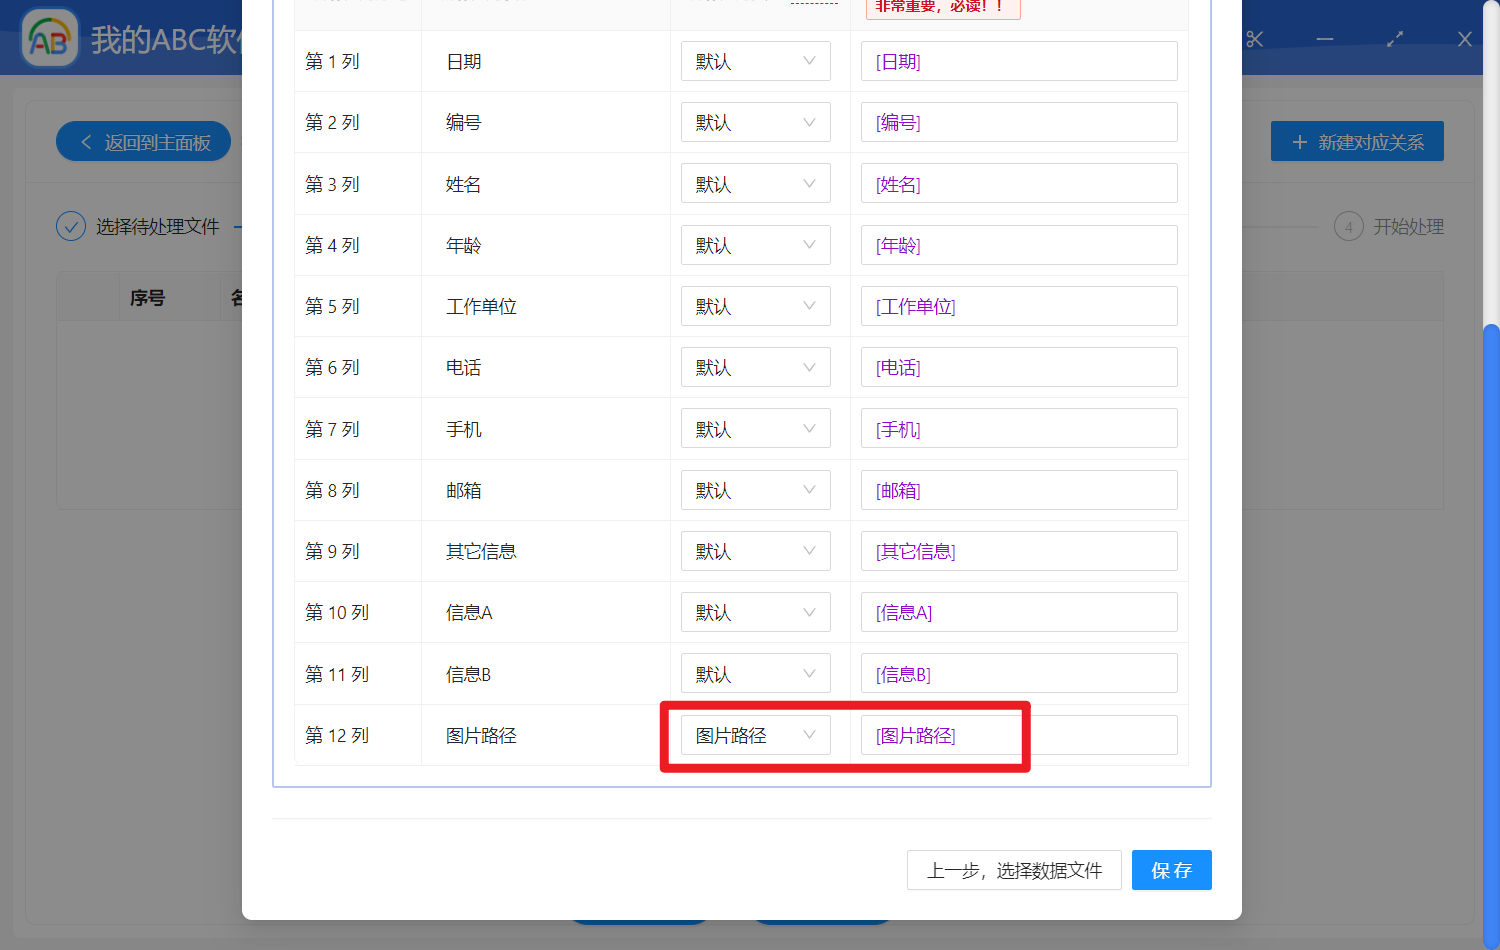Click the red 非常重要，必读 notice

coord(942,9)
